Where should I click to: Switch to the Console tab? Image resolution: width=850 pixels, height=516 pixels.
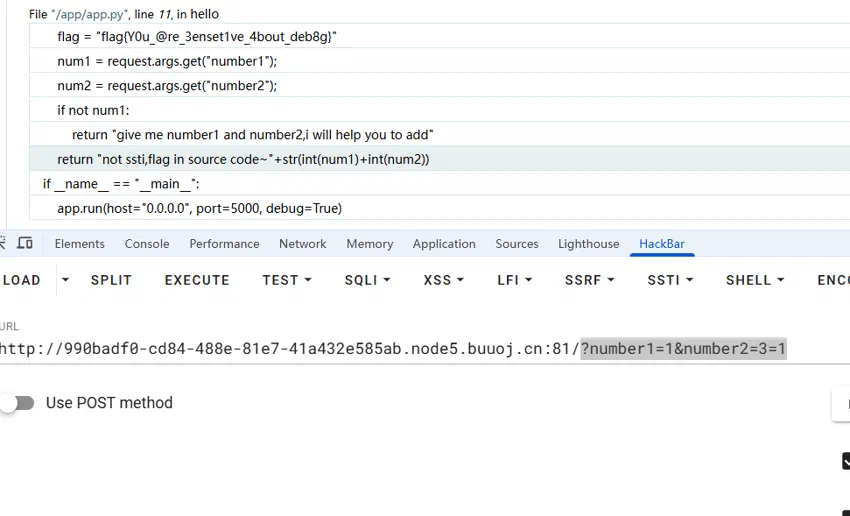pos(147,244)
